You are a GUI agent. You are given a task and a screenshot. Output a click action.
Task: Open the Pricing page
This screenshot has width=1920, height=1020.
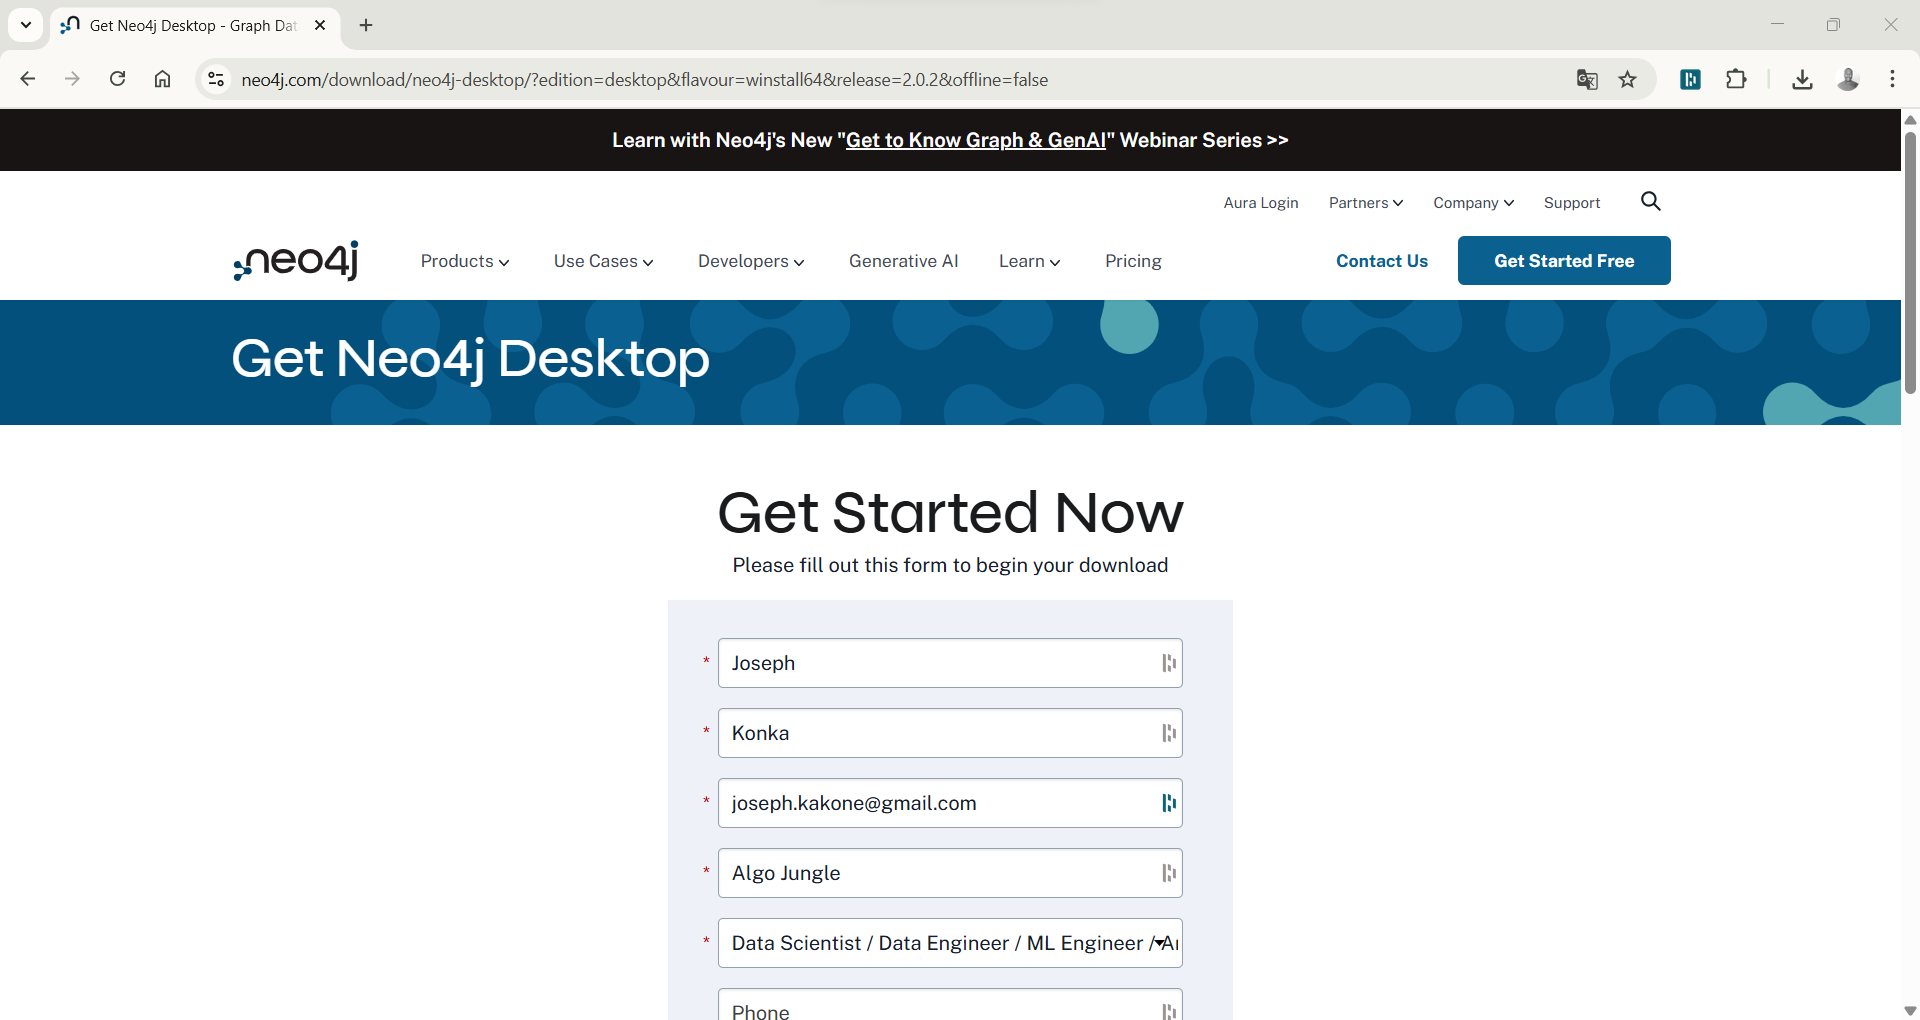pos(1133,261)
